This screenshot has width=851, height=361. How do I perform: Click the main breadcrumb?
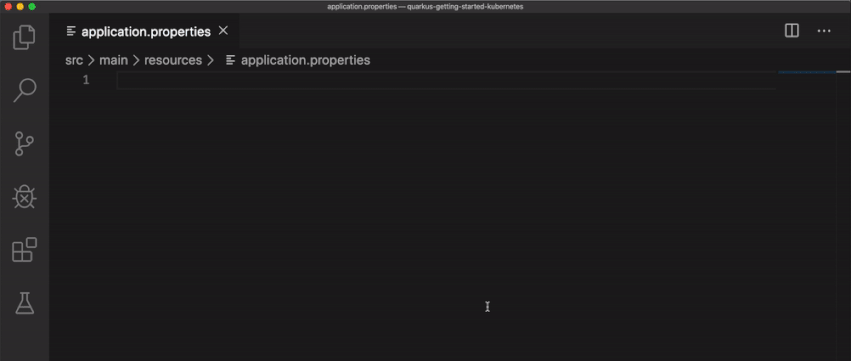pyautogui.click(x=113, y=60)
